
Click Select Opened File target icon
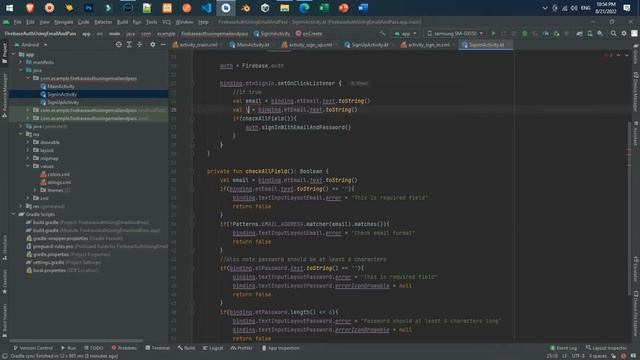[x=118, y=44]
